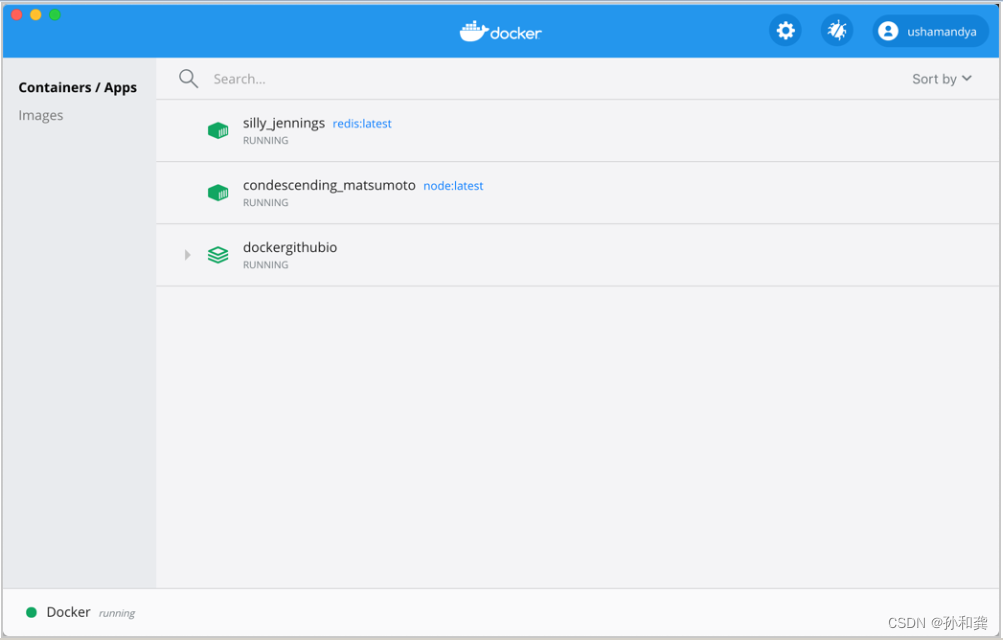This screenshot has height=640, width=1003.
Task: Click RUNNING status under dockergithubio
Action: coord(265,265)
